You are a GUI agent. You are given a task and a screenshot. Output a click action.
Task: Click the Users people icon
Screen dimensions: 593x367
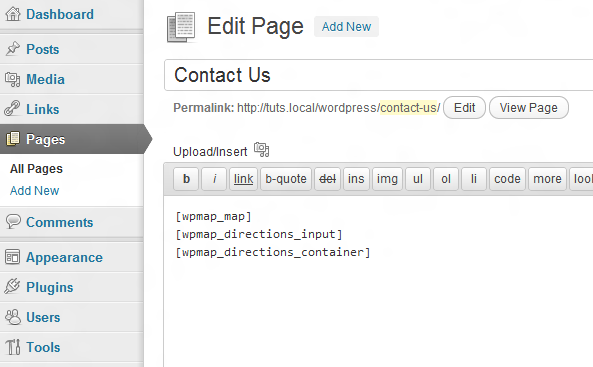(x=13, y=317)
